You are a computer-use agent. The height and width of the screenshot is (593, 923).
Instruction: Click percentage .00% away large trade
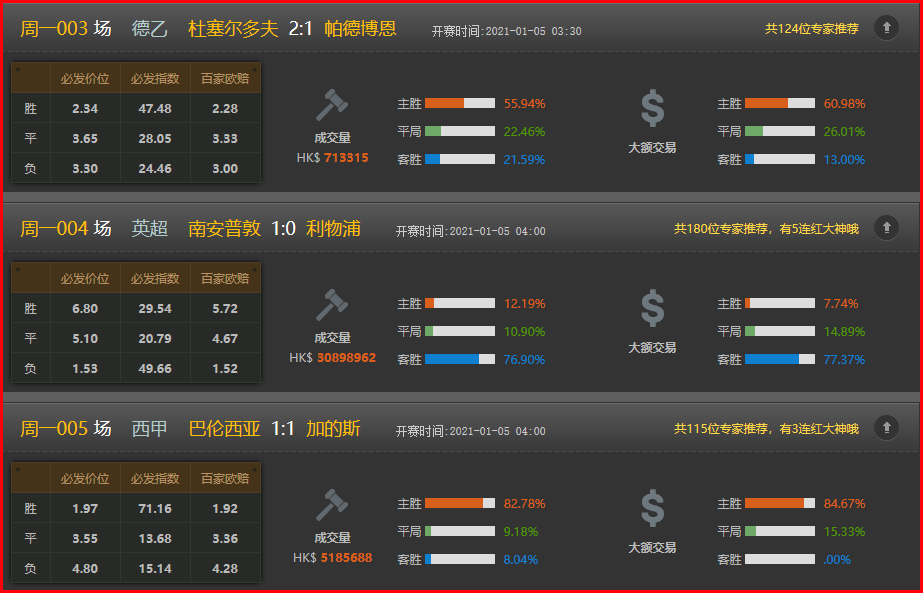[837, 559]
